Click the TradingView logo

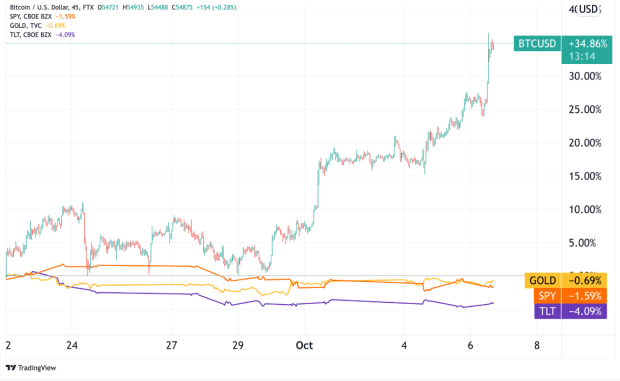click(x=31, y=368)
